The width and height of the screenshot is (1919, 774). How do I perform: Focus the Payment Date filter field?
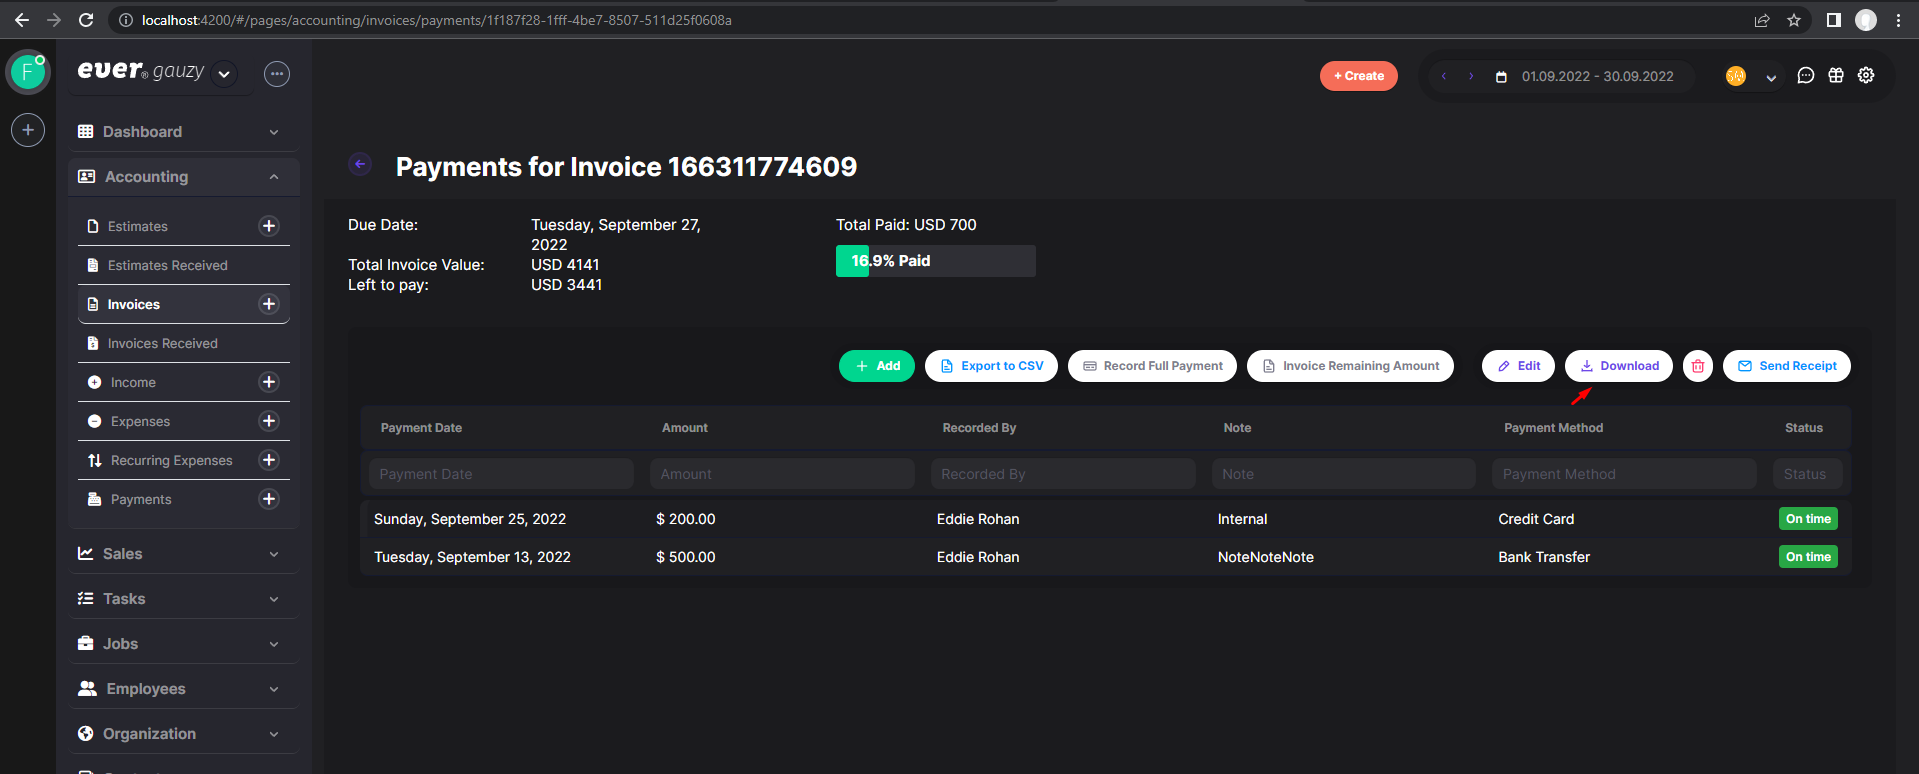point(501,474)
